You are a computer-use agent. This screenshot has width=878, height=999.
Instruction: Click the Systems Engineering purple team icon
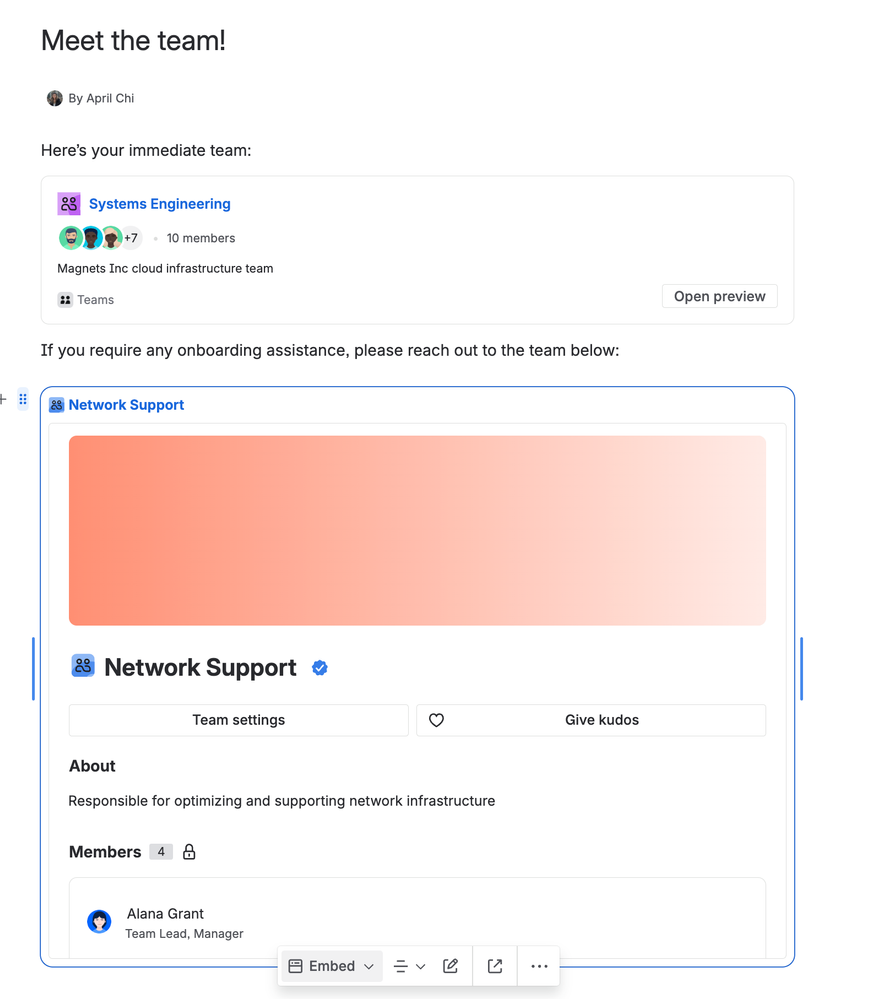(x=69, y=204)
